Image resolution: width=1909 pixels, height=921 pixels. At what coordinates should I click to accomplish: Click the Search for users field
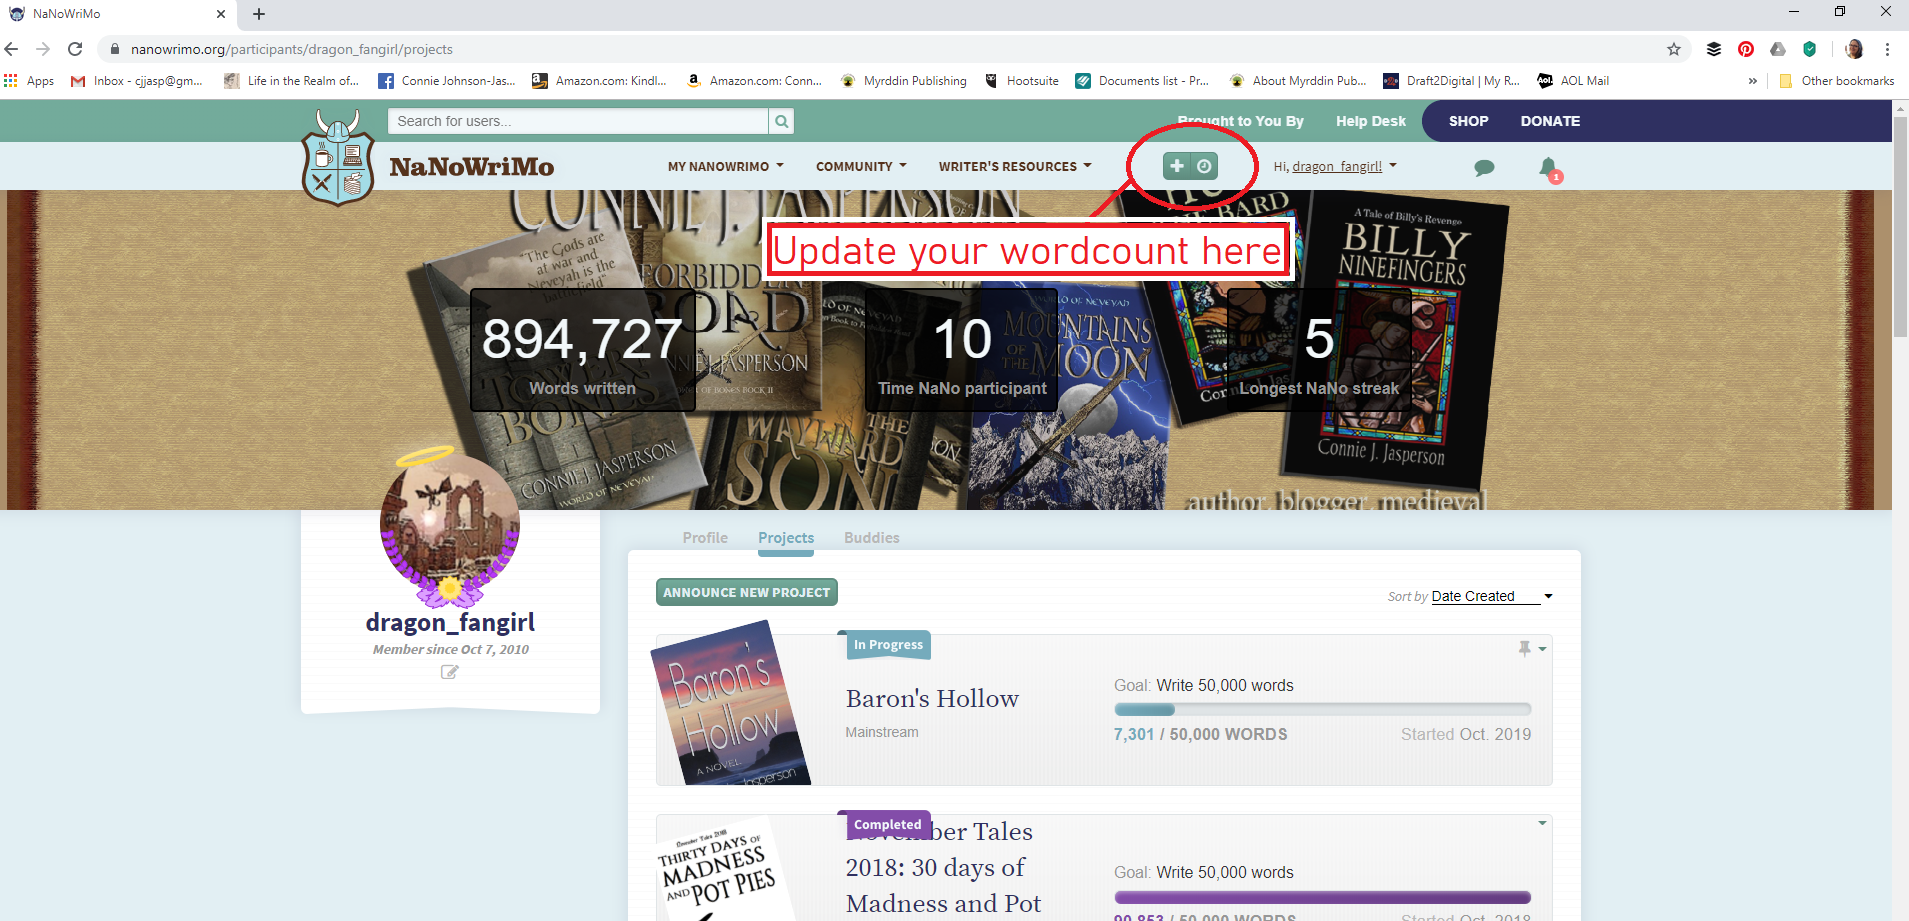[577, 121]
